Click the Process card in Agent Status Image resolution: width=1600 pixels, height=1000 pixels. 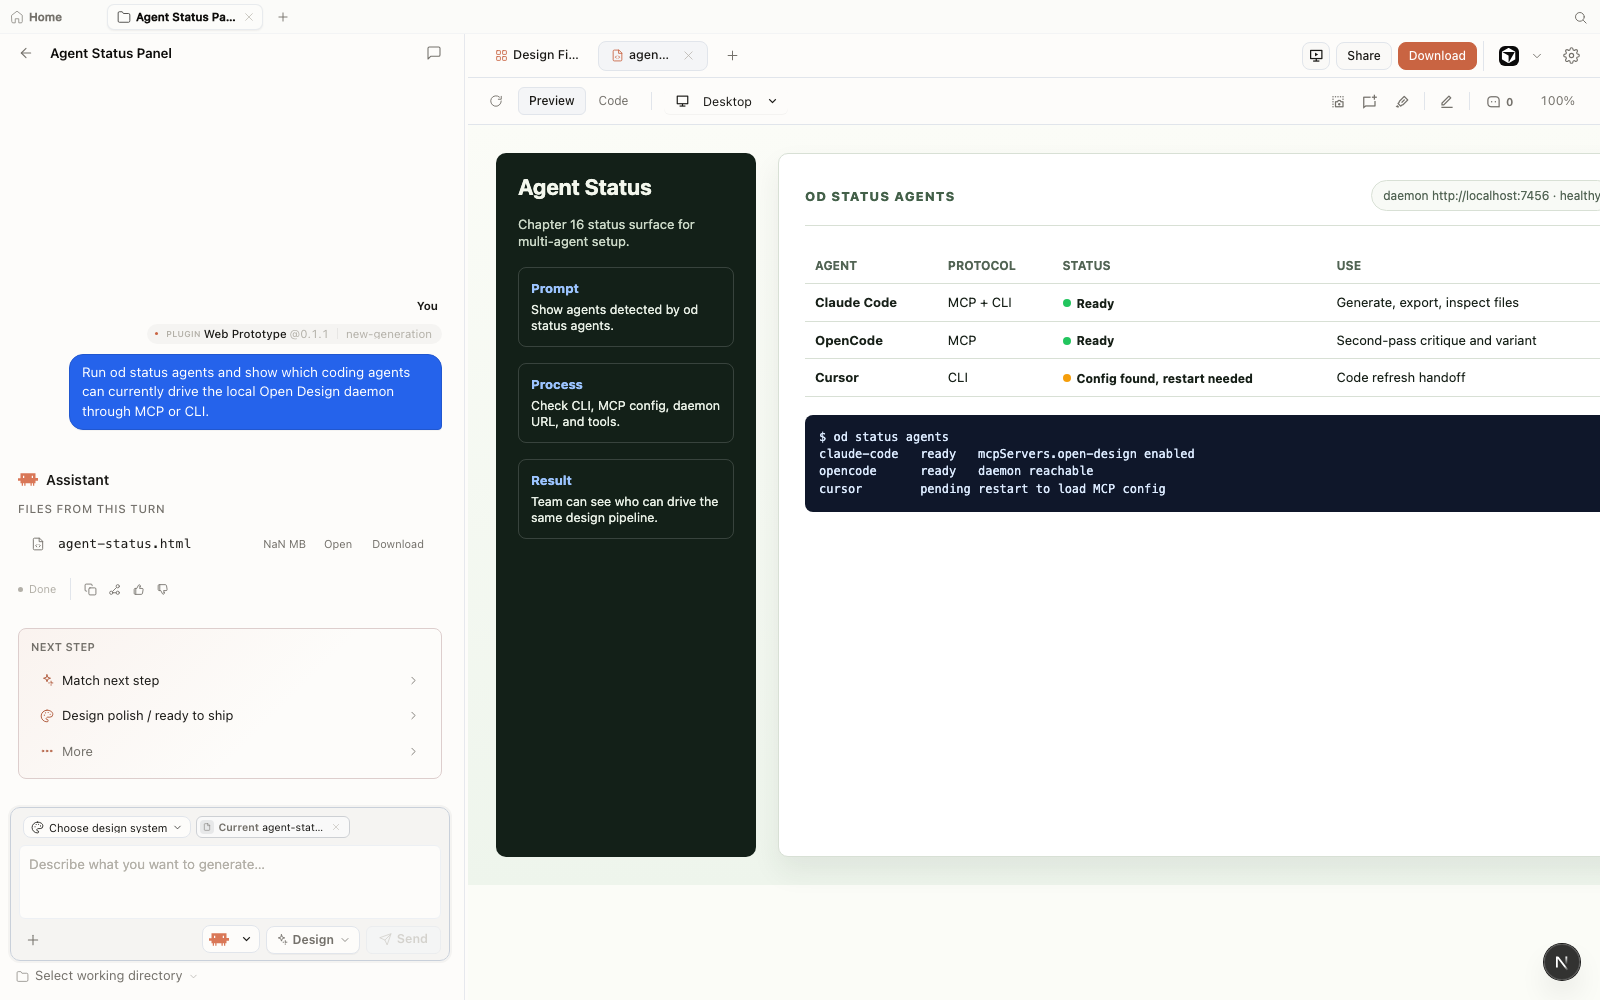click(x=626, y=403)
